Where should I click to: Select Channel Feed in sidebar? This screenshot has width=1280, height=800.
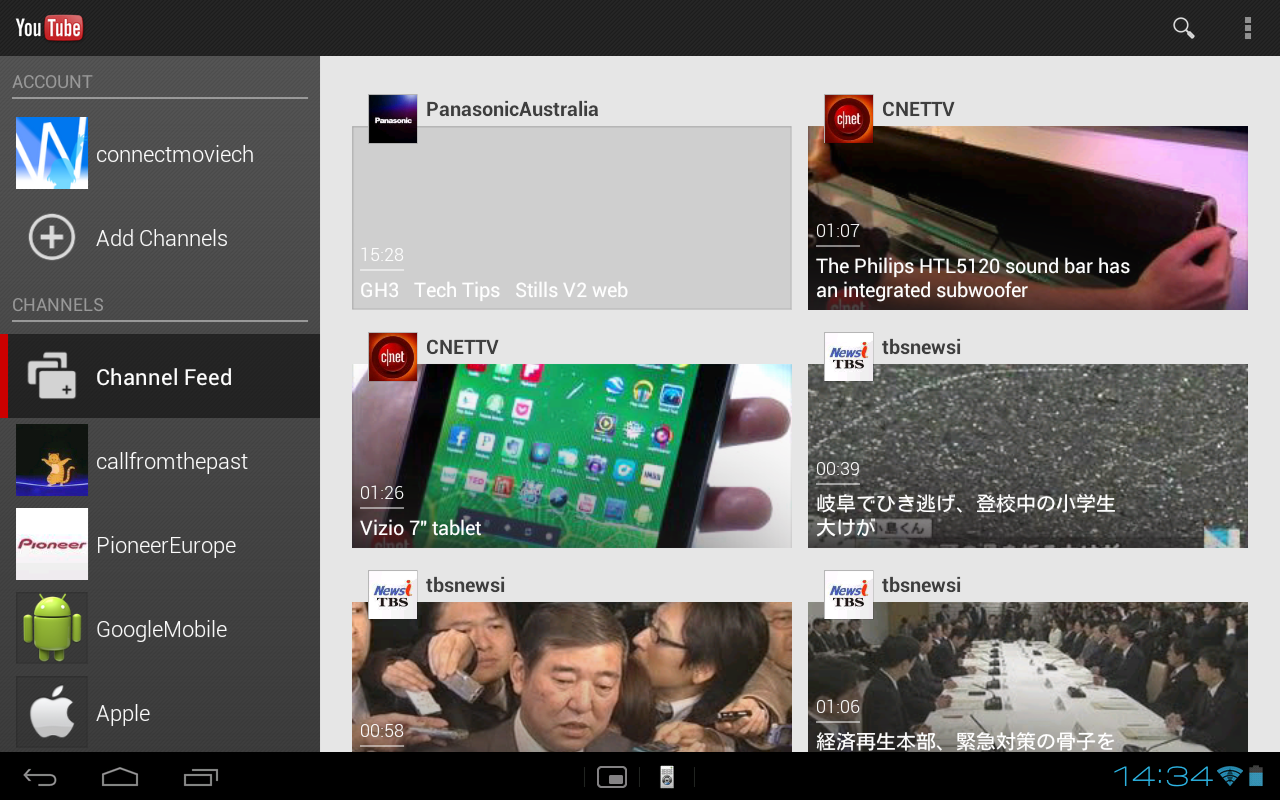click(x=160, y=376)
